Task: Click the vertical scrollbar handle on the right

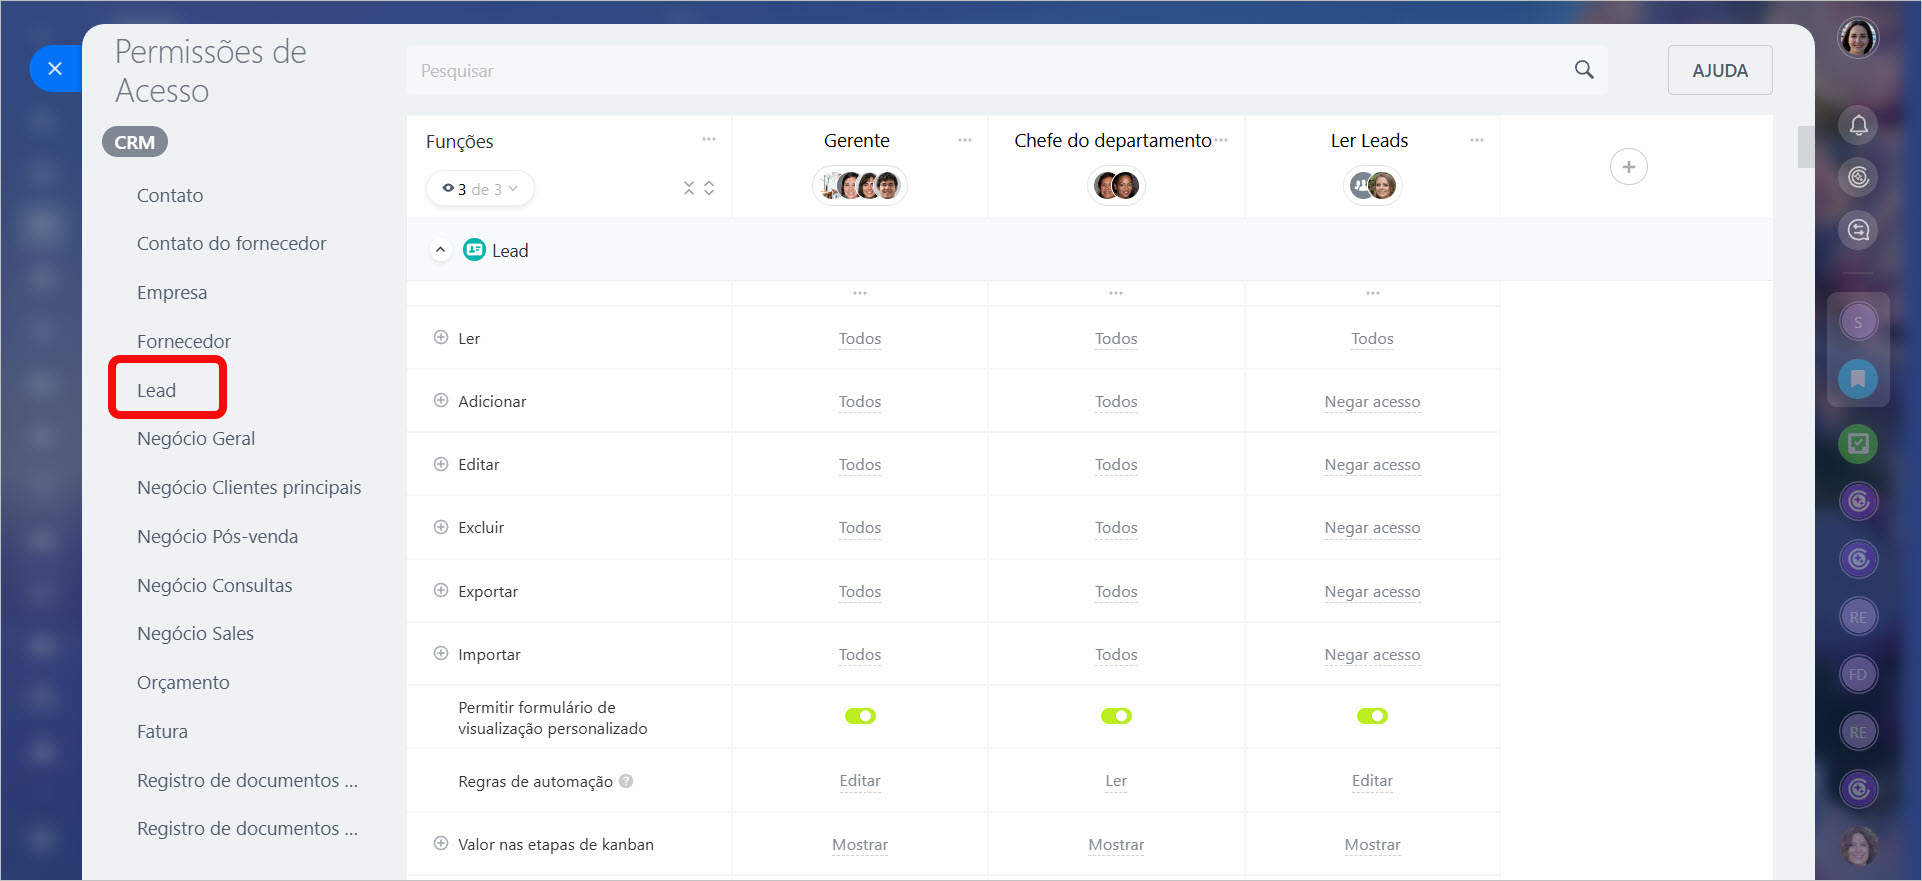Action: pyautogui.click(x=1805, y=146)
